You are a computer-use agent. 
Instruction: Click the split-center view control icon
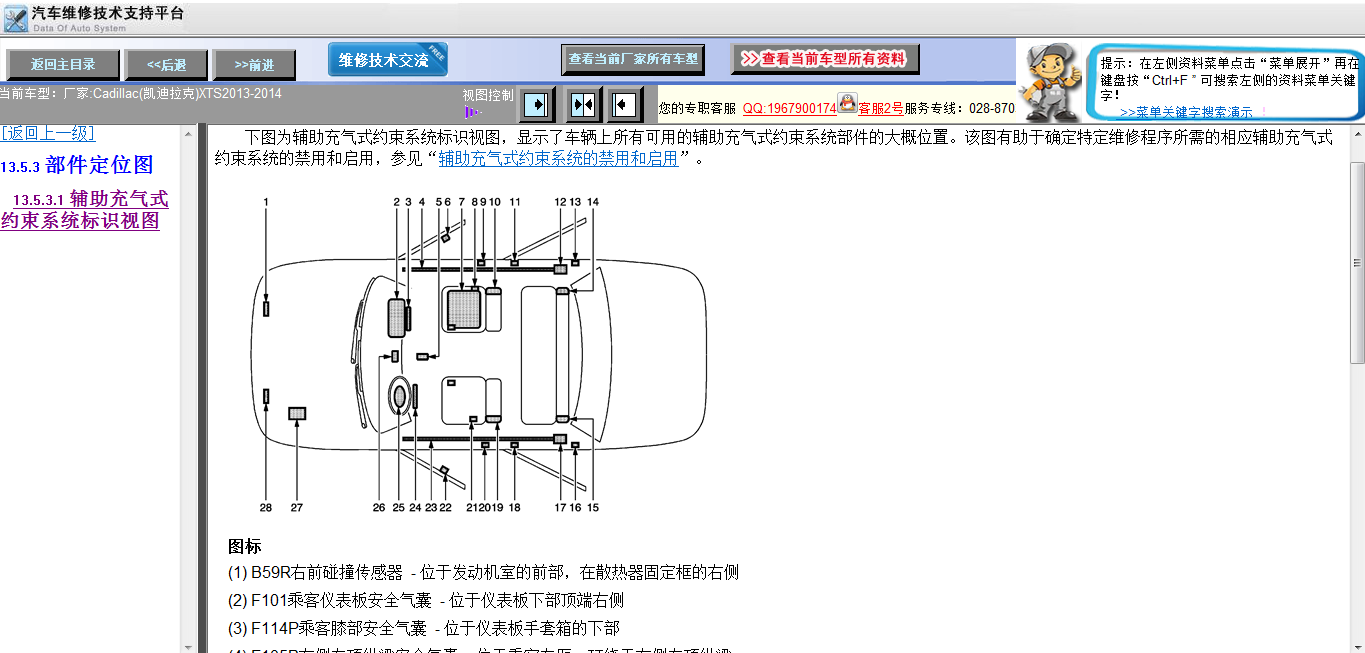tap(582, 103)
